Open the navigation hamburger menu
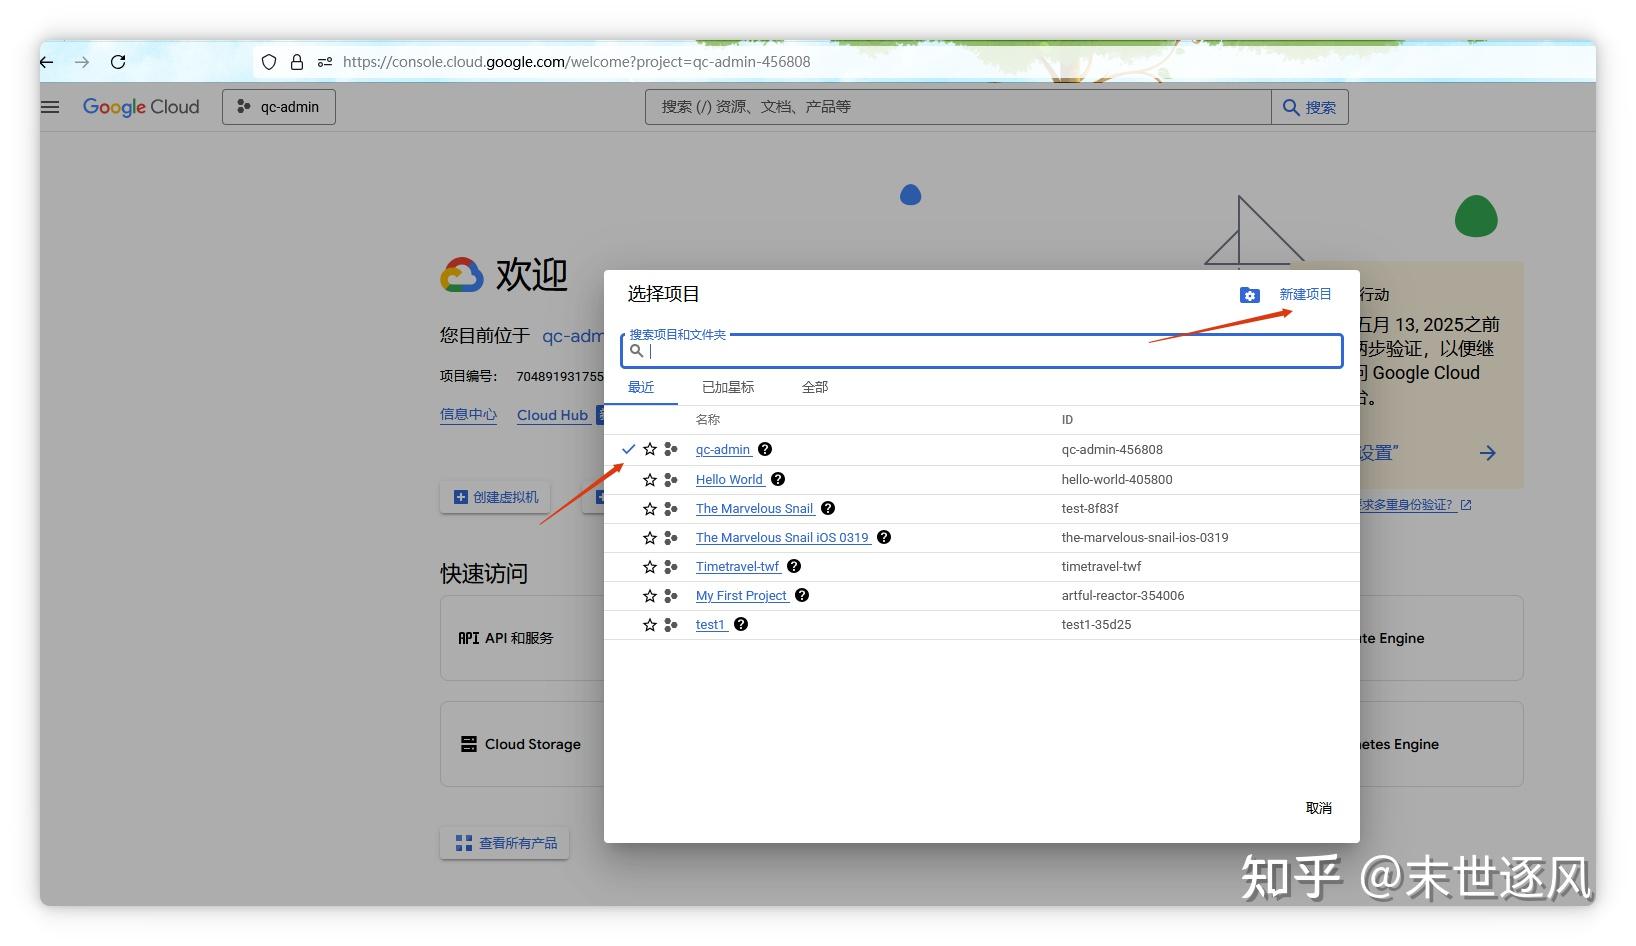 [x=49, y=107]
